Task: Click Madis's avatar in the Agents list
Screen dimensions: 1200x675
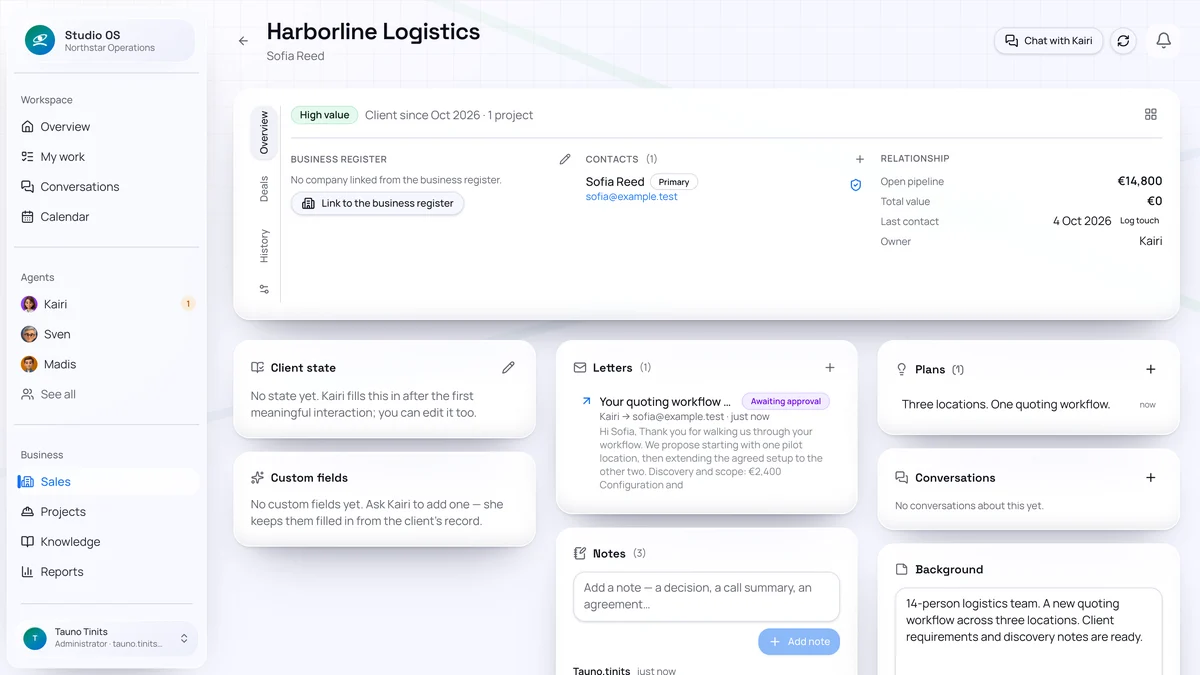Action: coord(29,364)
